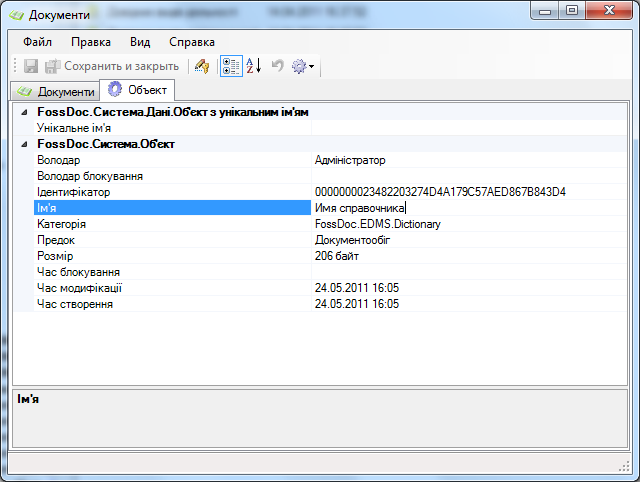Sort properties alphabetically with A-Z icon

coord(253,66)
